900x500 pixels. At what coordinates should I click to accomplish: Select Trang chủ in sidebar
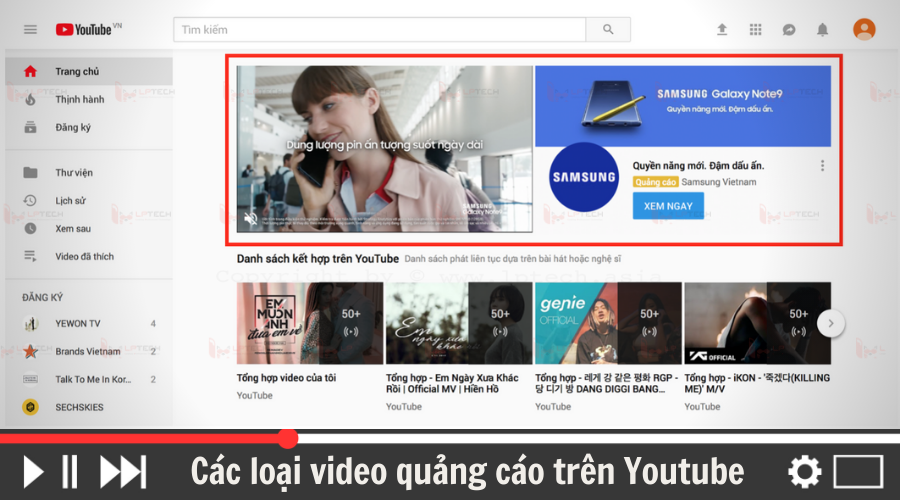click(x=89, y=71)
